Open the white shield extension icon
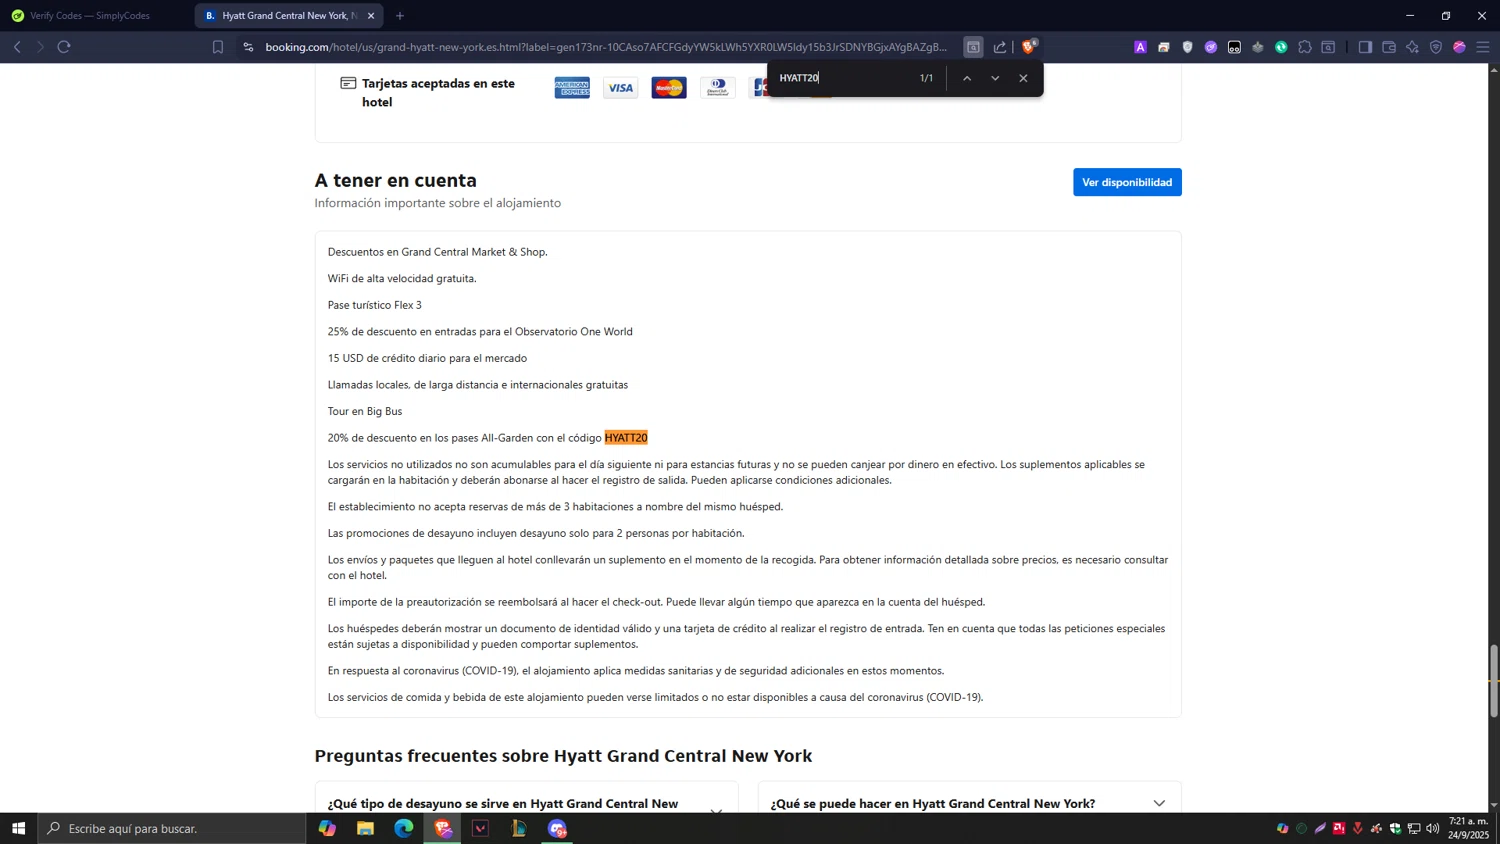This screenshot has width=1500, height=844. pyautogui.click(x=1187, y=47)
